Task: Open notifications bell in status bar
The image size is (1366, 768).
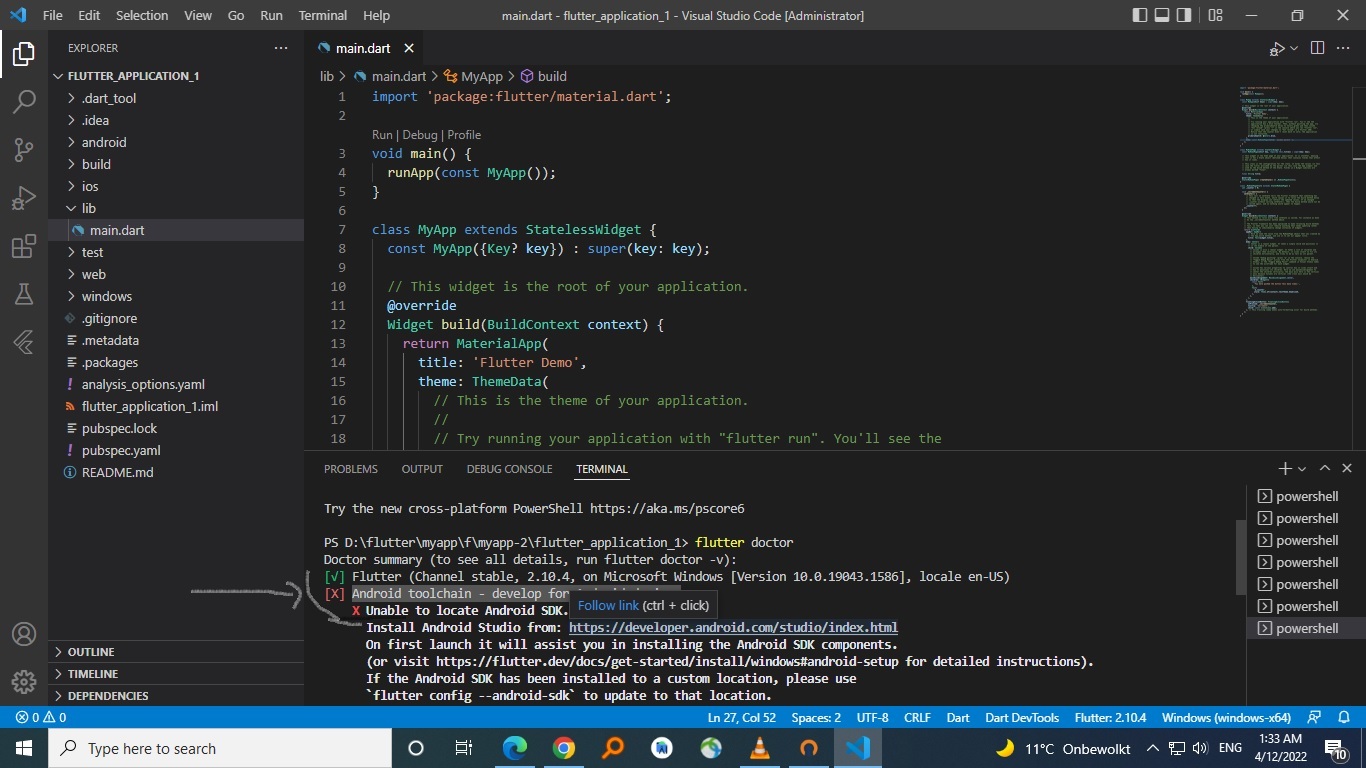Action: pyautogui.click(x=1345, y=717)
